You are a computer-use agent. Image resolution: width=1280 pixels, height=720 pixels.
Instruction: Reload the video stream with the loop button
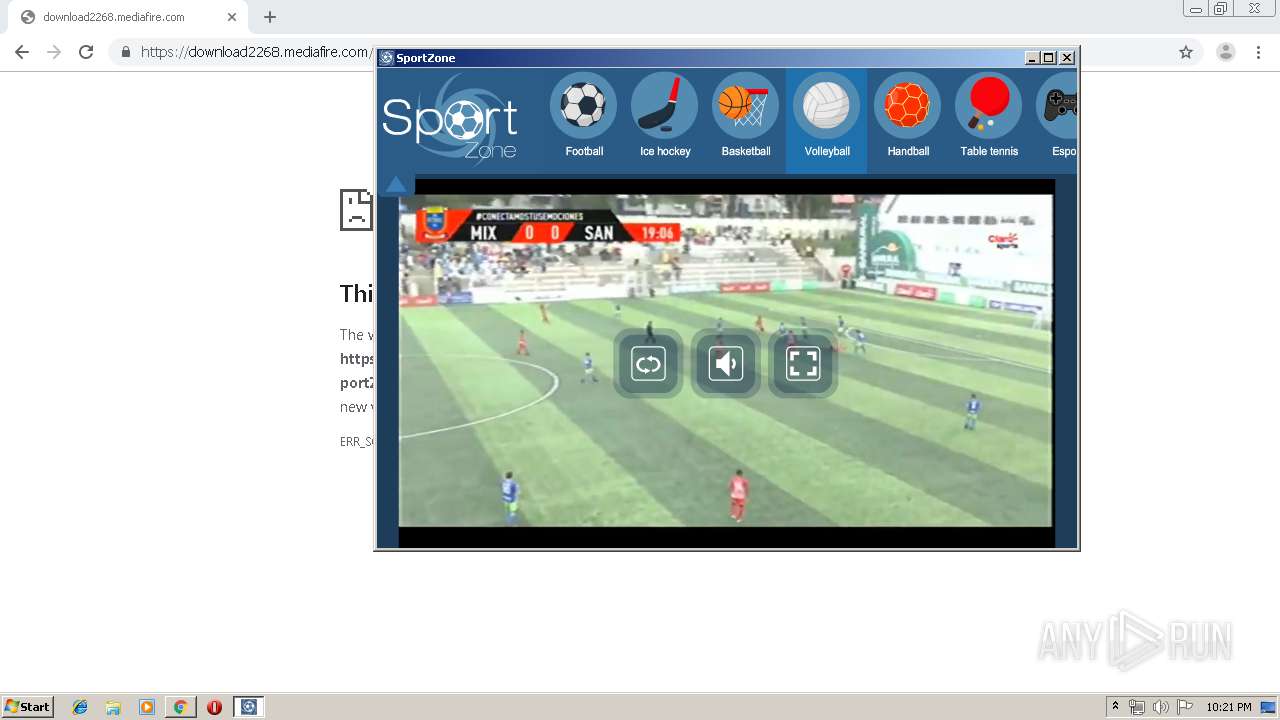(648, 363)
